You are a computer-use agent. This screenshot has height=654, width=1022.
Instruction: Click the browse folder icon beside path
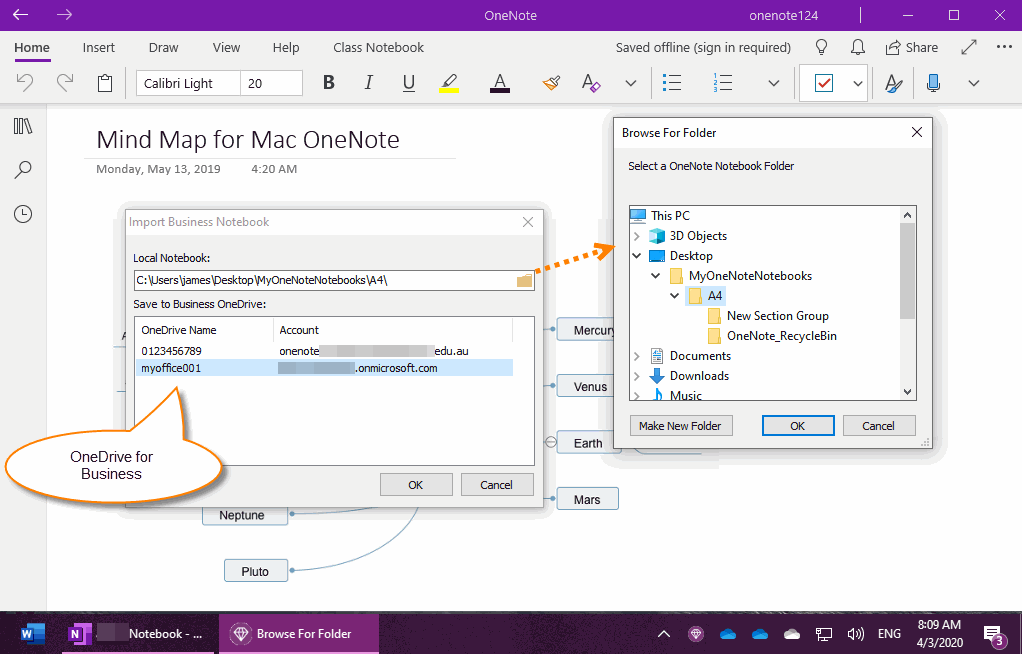(x=525, y=281)
